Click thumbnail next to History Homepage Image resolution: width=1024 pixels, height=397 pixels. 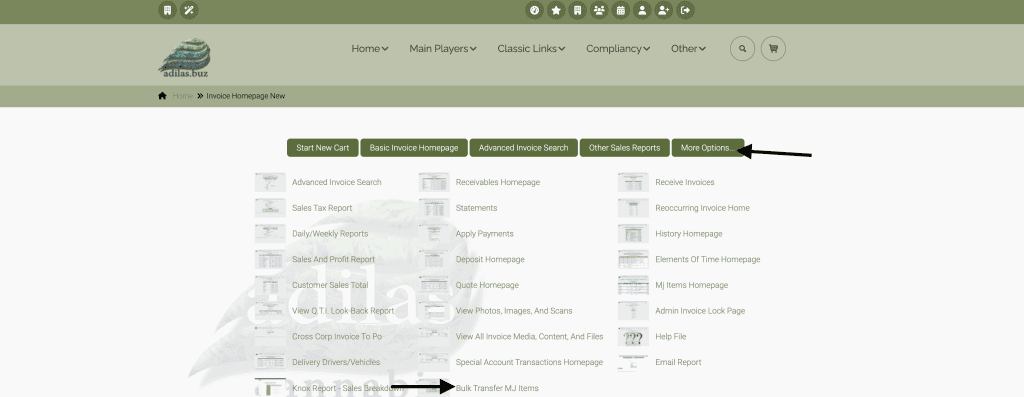click(x=633, y=234)
